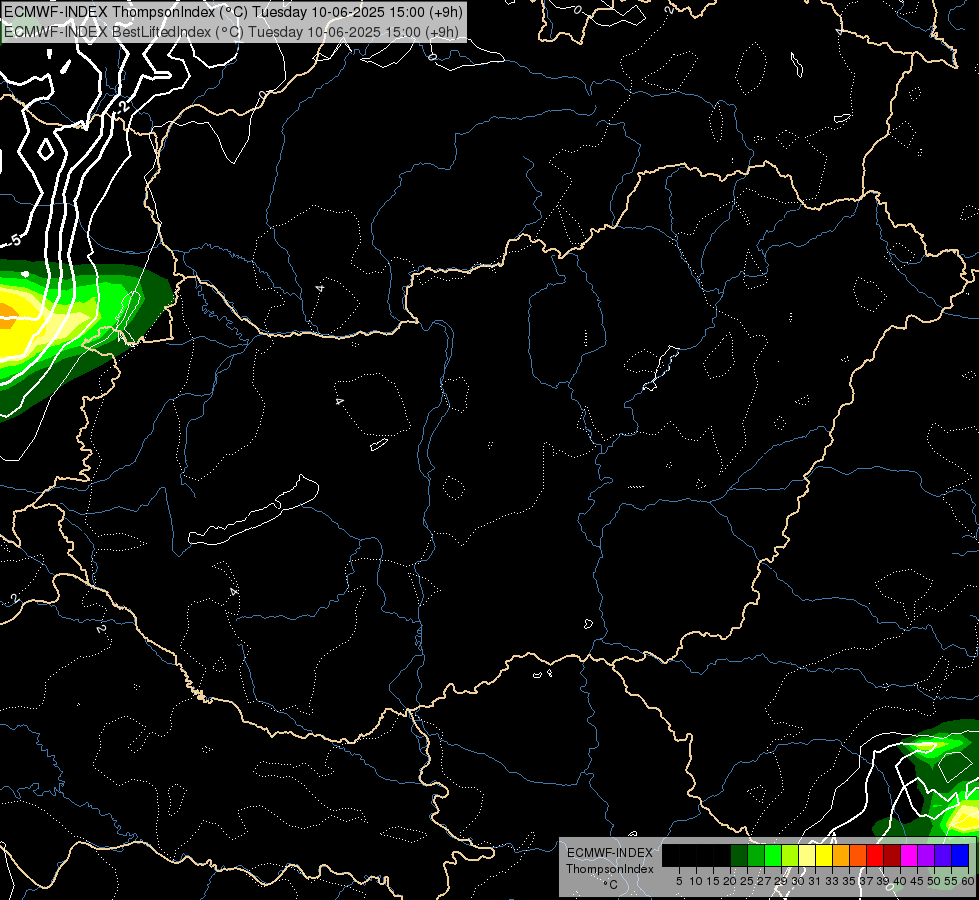Click the BestLiftedIndex title line at top
This screenshot has width=979, height=900.
tap(232, 31)
